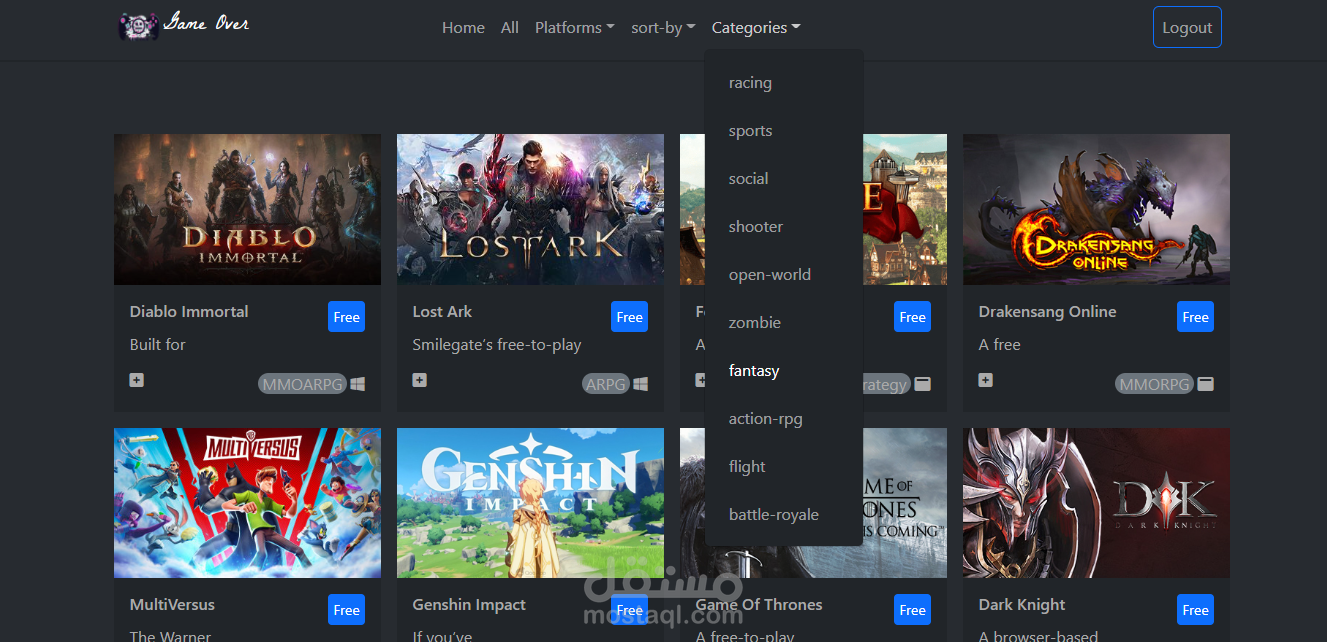Click Free badge on Dark Knight

click(1195, 610)
